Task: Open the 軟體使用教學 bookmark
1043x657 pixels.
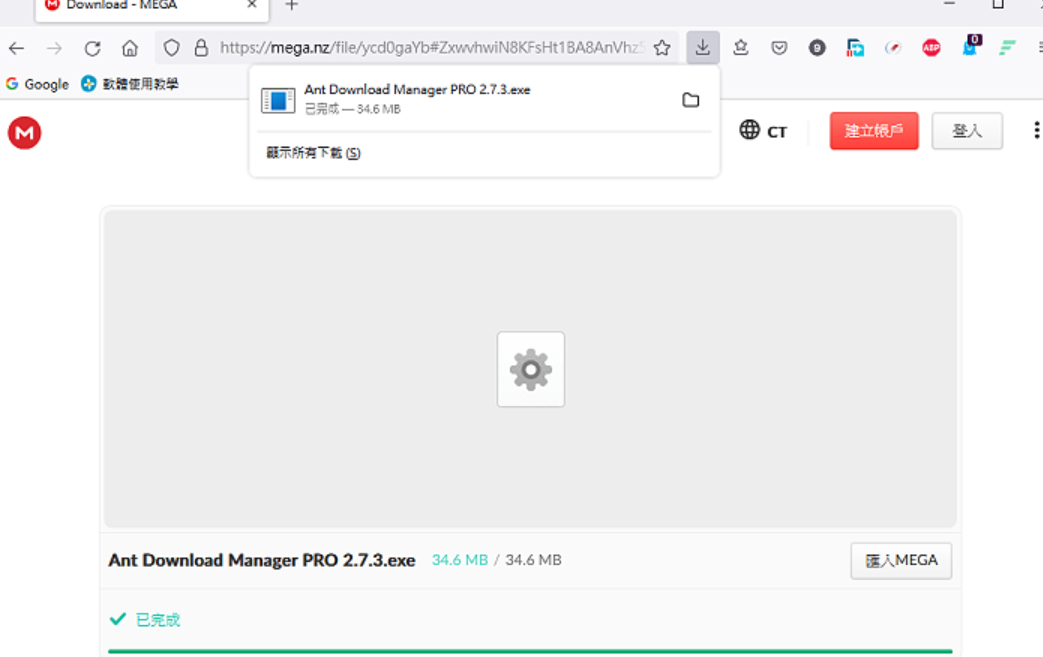Action: [x=130, y=84]
